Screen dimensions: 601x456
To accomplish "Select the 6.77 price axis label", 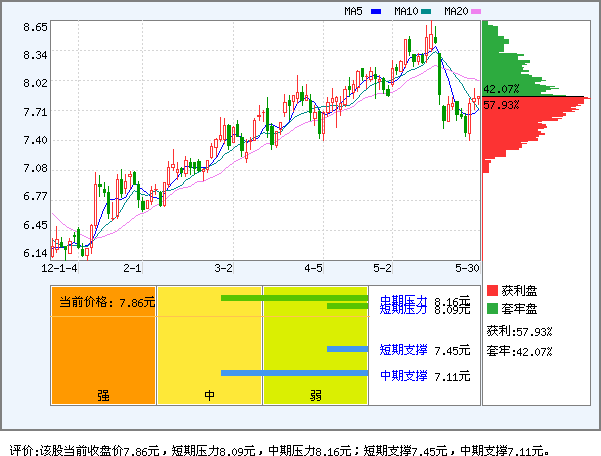I will (35, 196).
